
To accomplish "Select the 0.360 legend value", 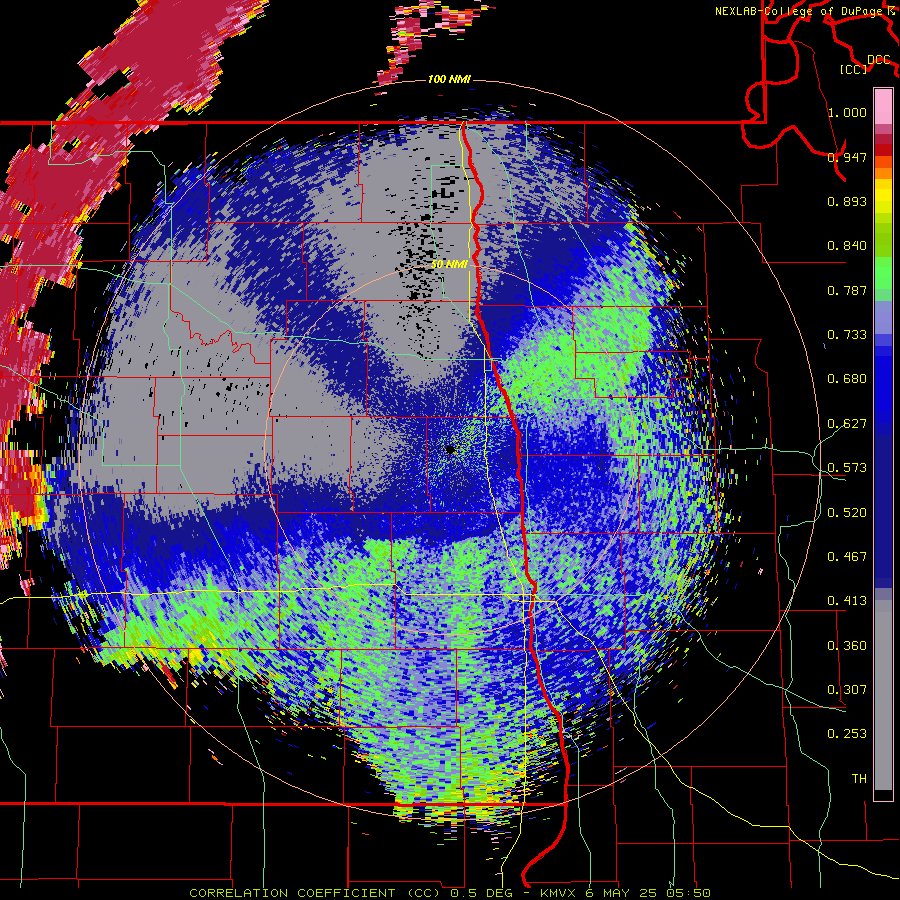I will 847,646.
